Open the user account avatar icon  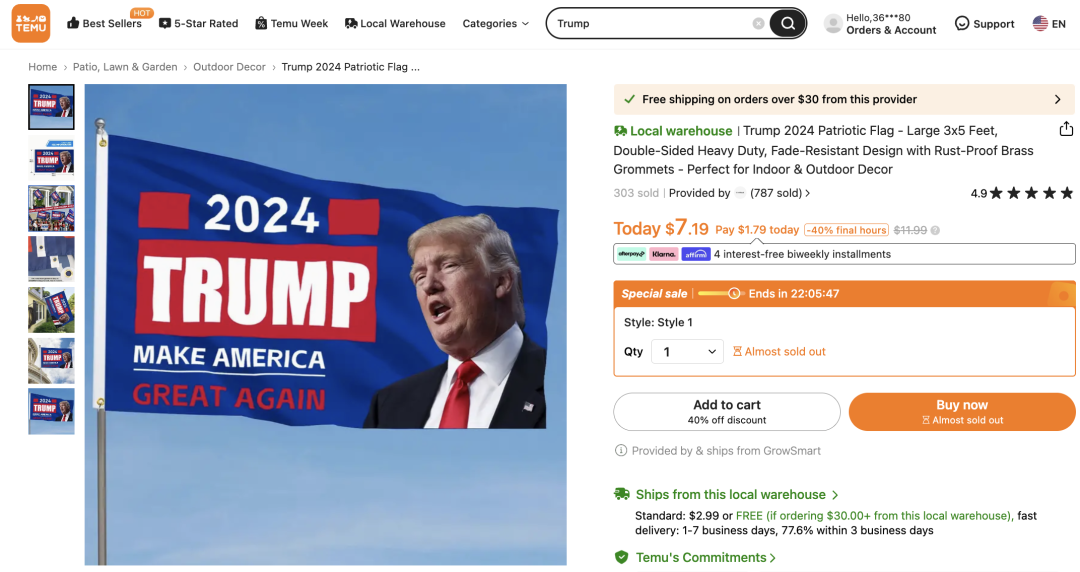coord(833,24)
